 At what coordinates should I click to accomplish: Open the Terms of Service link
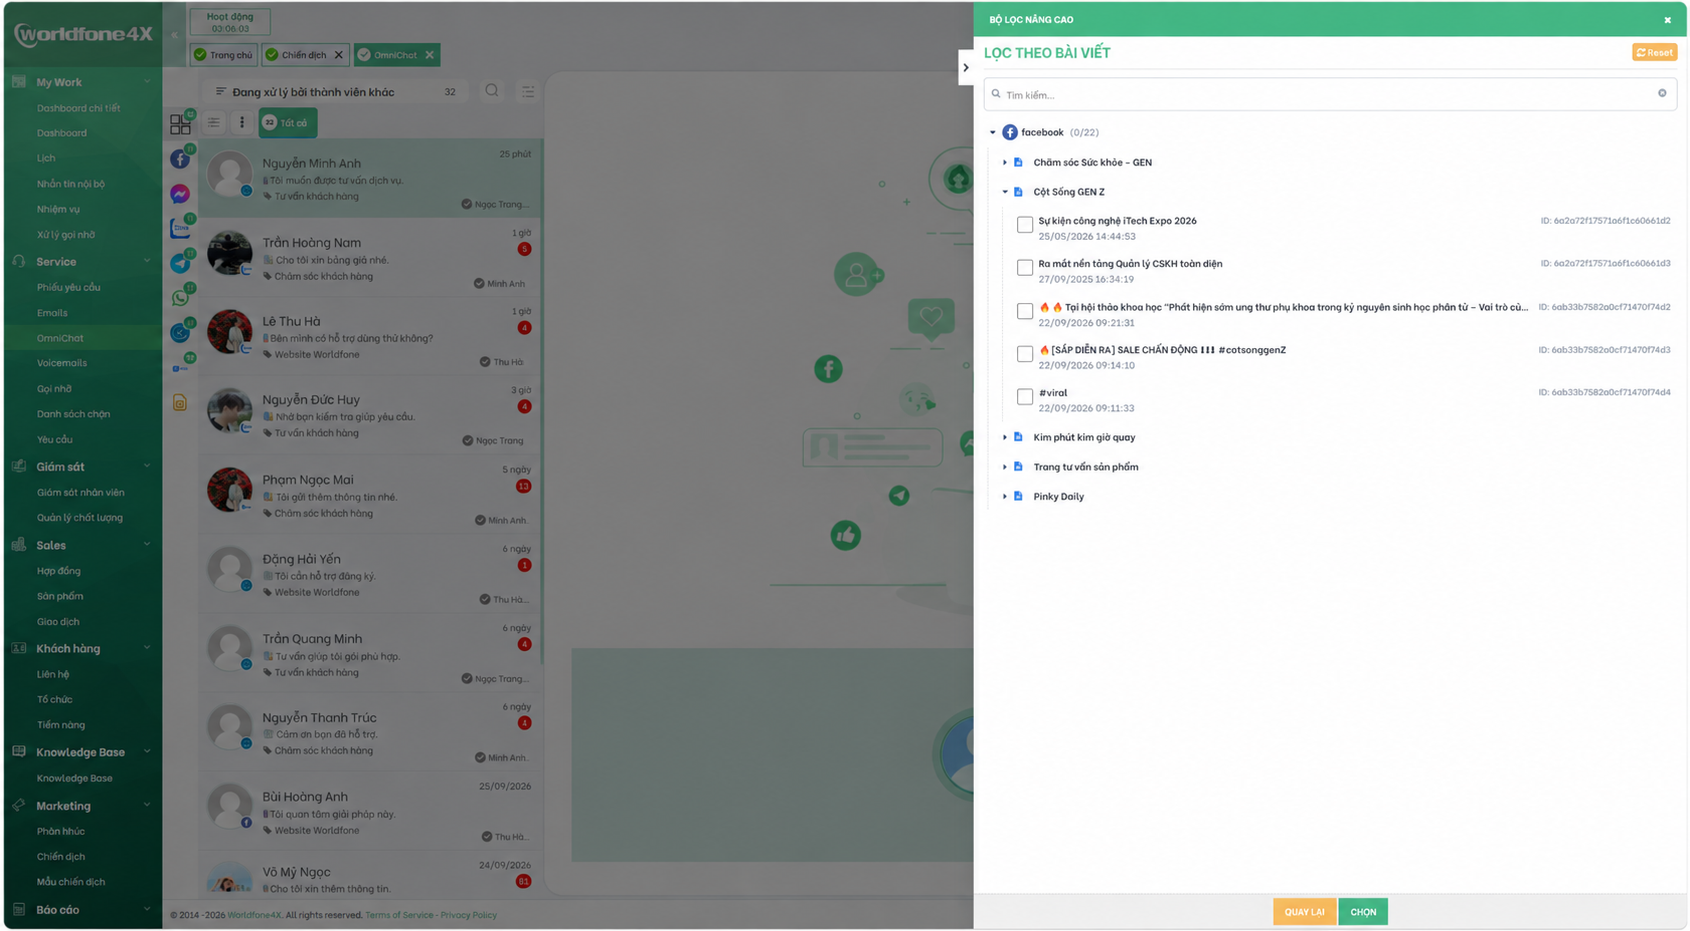click(399, 915)
